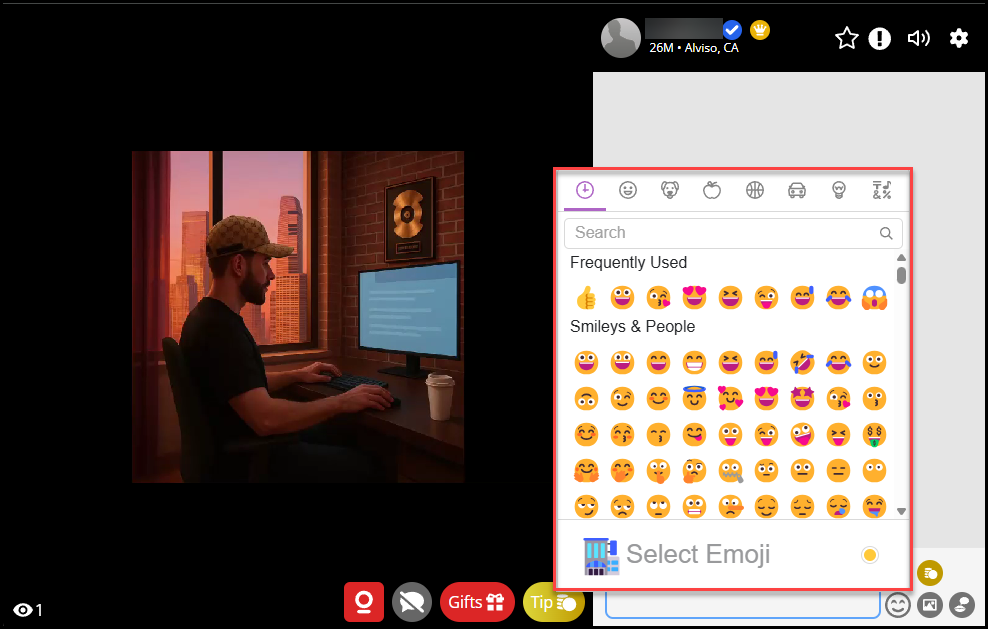
Task: Insert the hugging face emoji
Action: (586, 471)
